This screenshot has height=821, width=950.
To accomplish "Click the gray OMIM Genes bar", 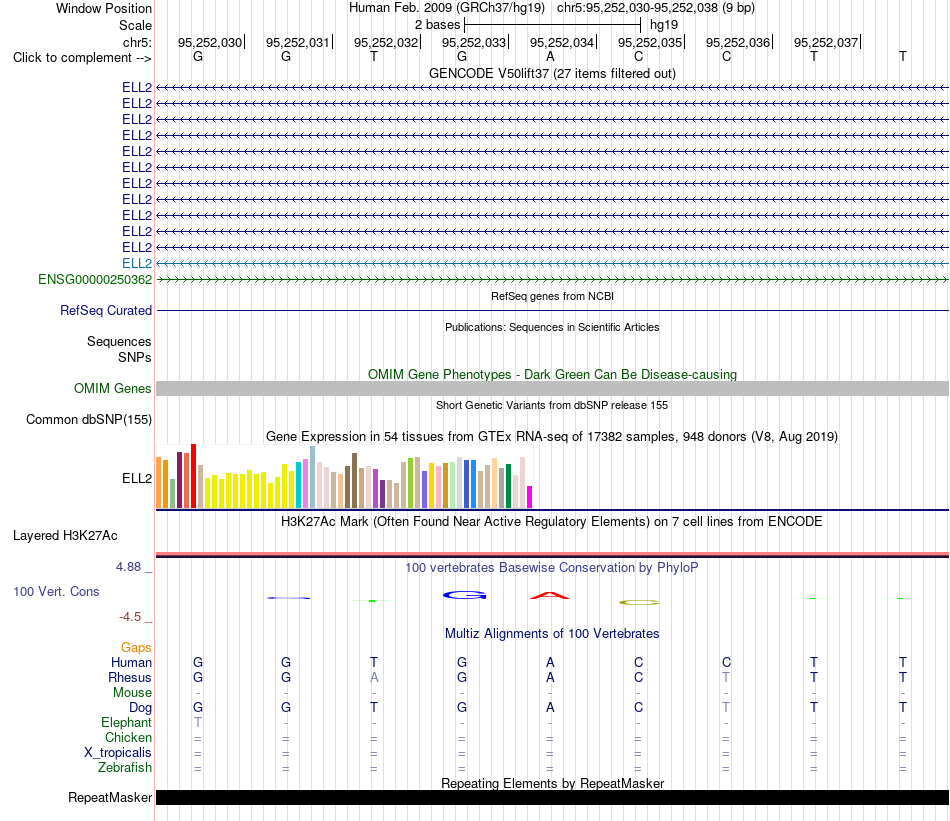I will [x=552, y=388].
